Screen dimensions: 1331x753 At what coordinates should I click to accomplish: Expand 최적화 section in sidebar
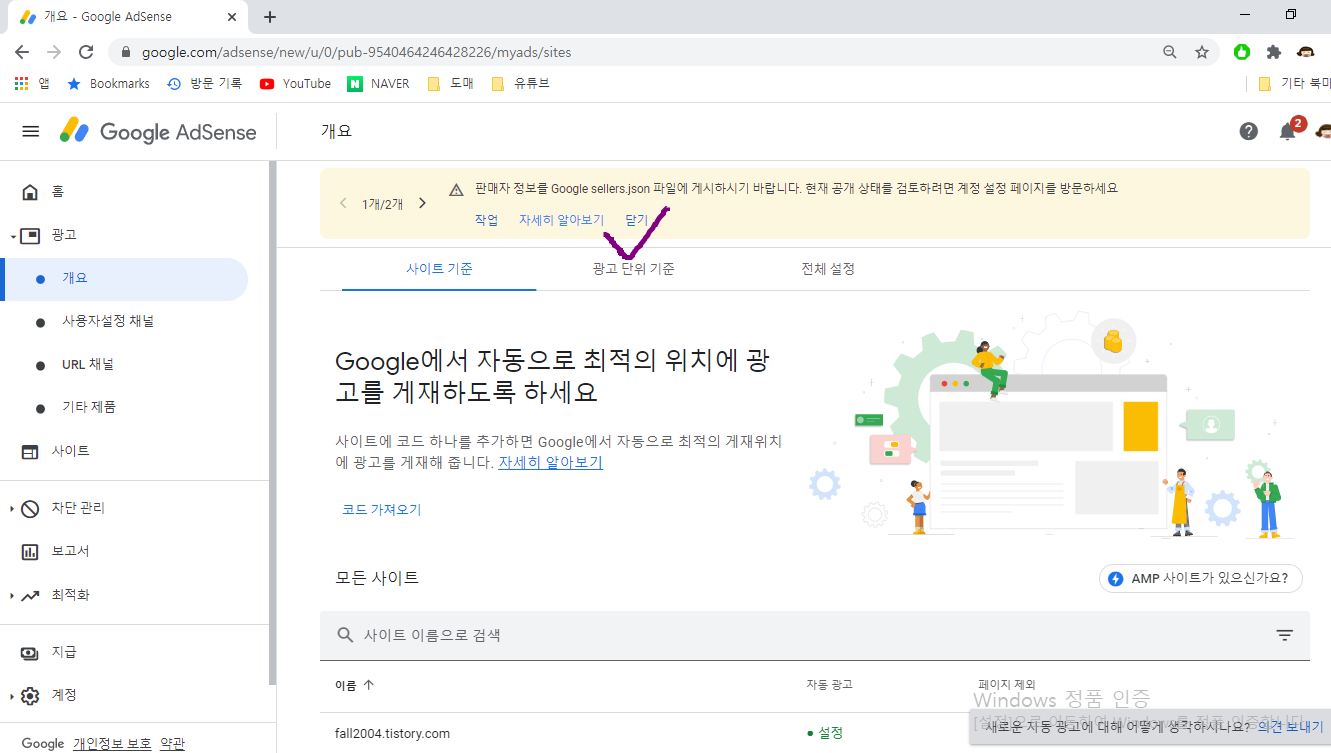tap(12, 596)
